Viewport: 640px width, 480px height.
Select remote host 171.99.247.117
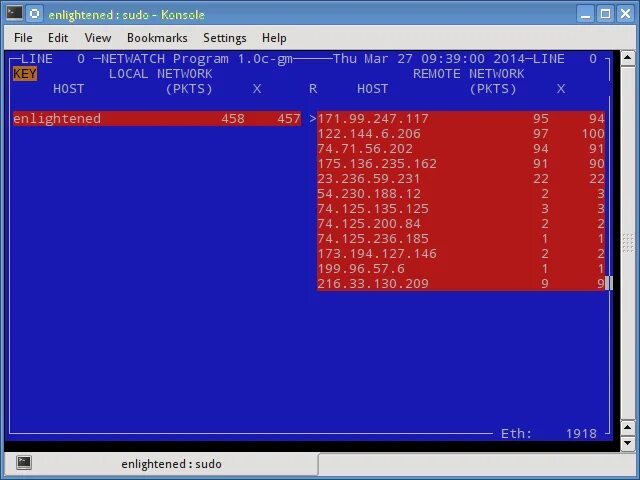(461, 119)
